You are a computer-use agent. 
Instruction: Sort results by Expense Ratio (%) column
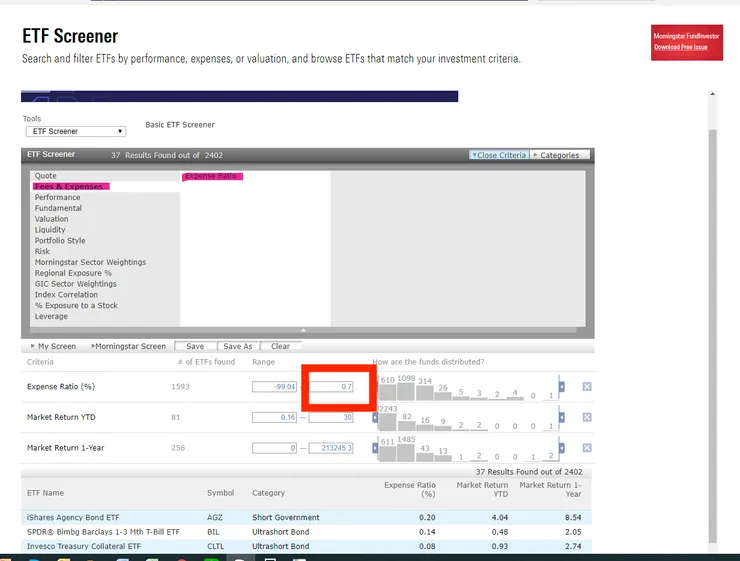tap(410, 490)
